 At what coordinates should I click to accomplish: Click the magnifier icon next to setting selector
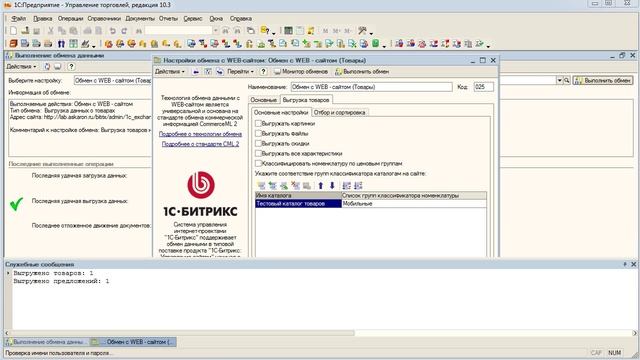pyautogui.click(x=567, y=80)
